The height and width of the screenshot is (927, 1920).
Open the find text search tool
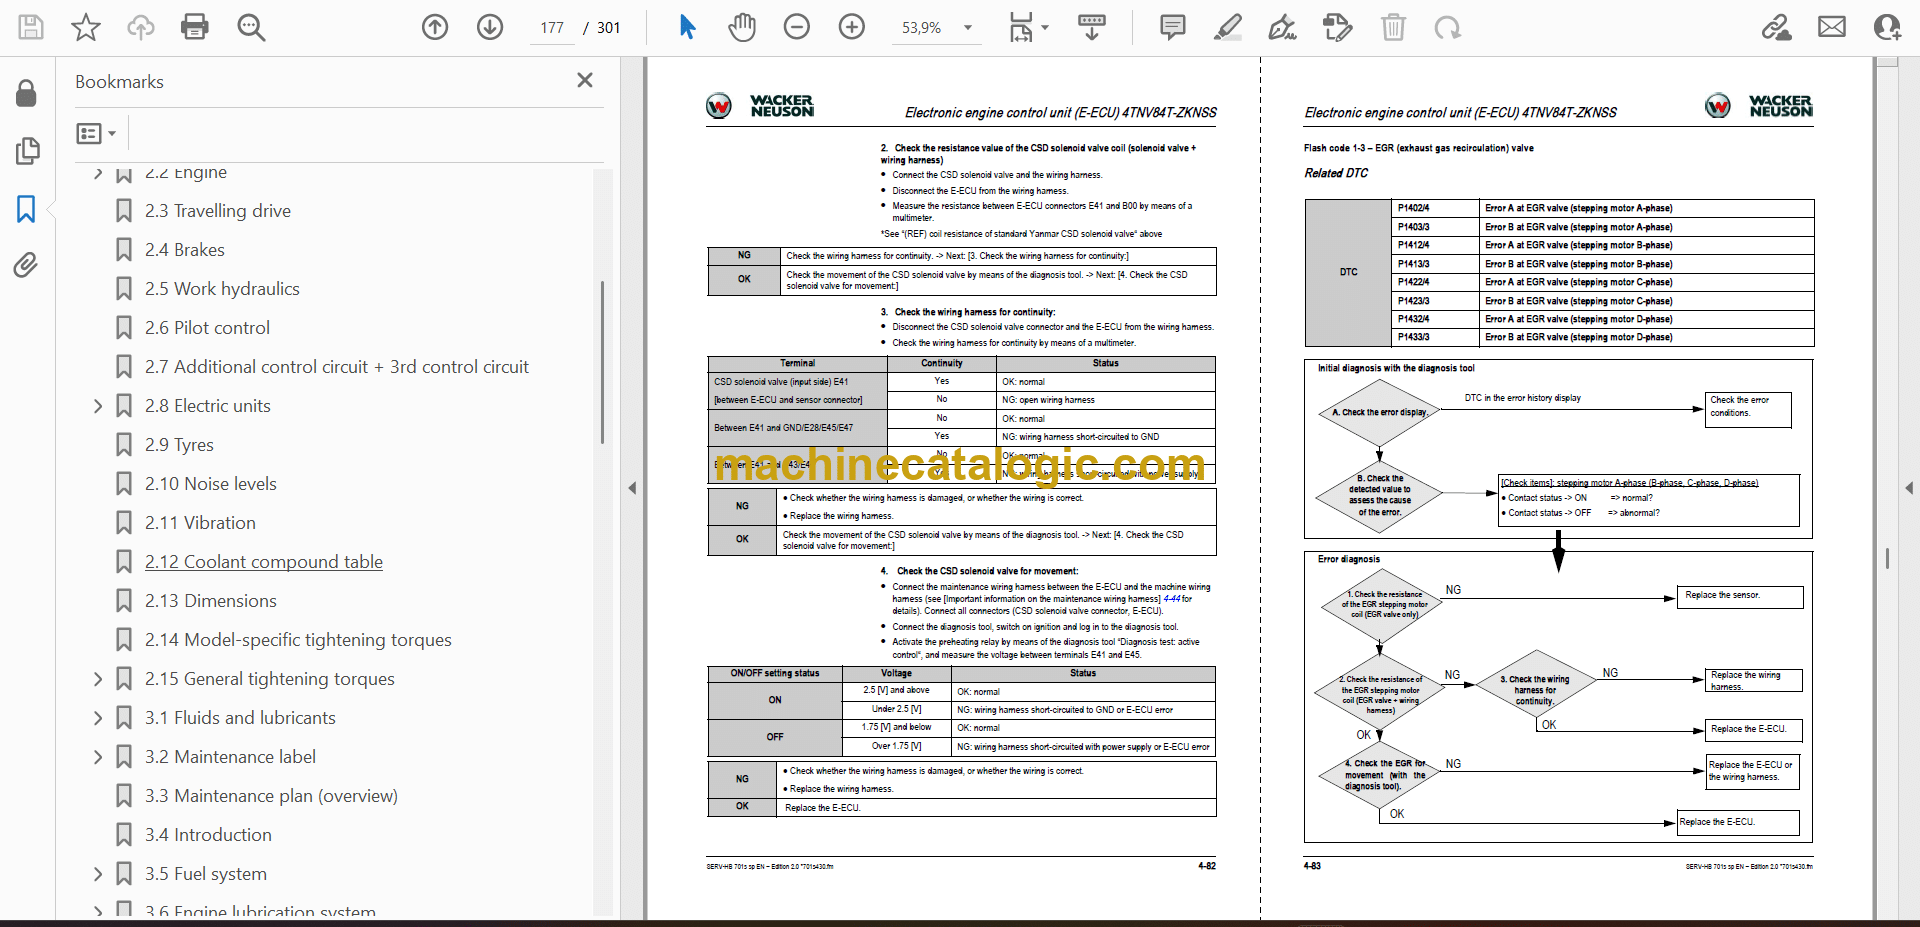(251, 27)
